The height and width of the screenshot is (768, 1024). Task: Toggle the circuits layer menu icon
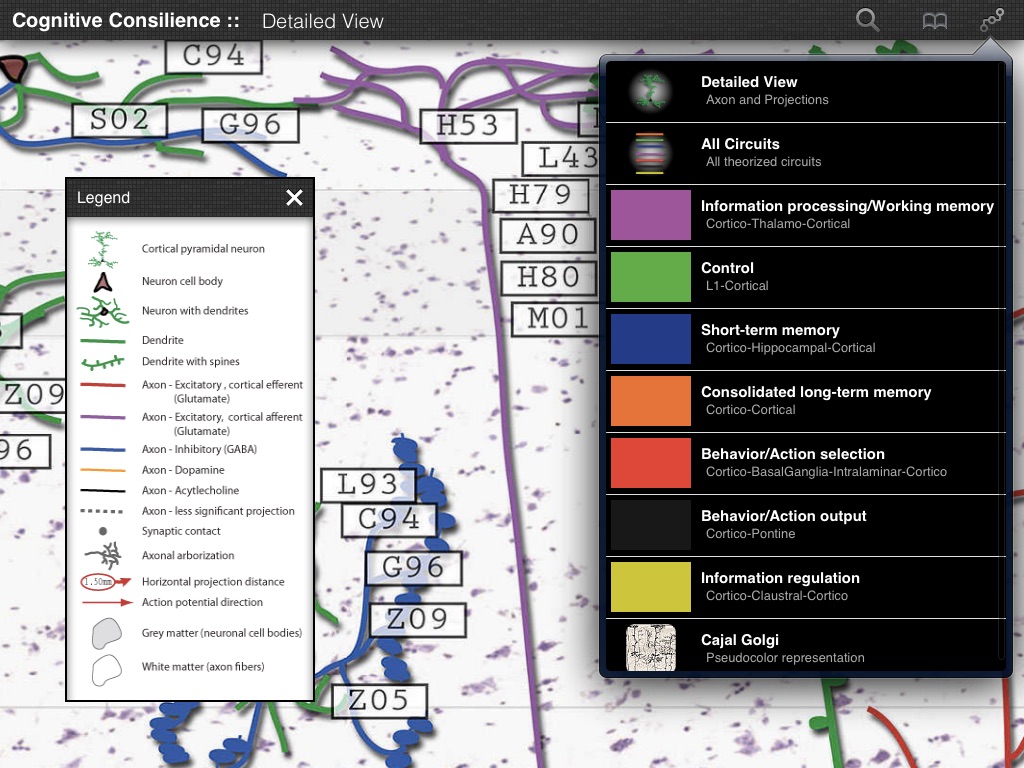pos(992,21)
